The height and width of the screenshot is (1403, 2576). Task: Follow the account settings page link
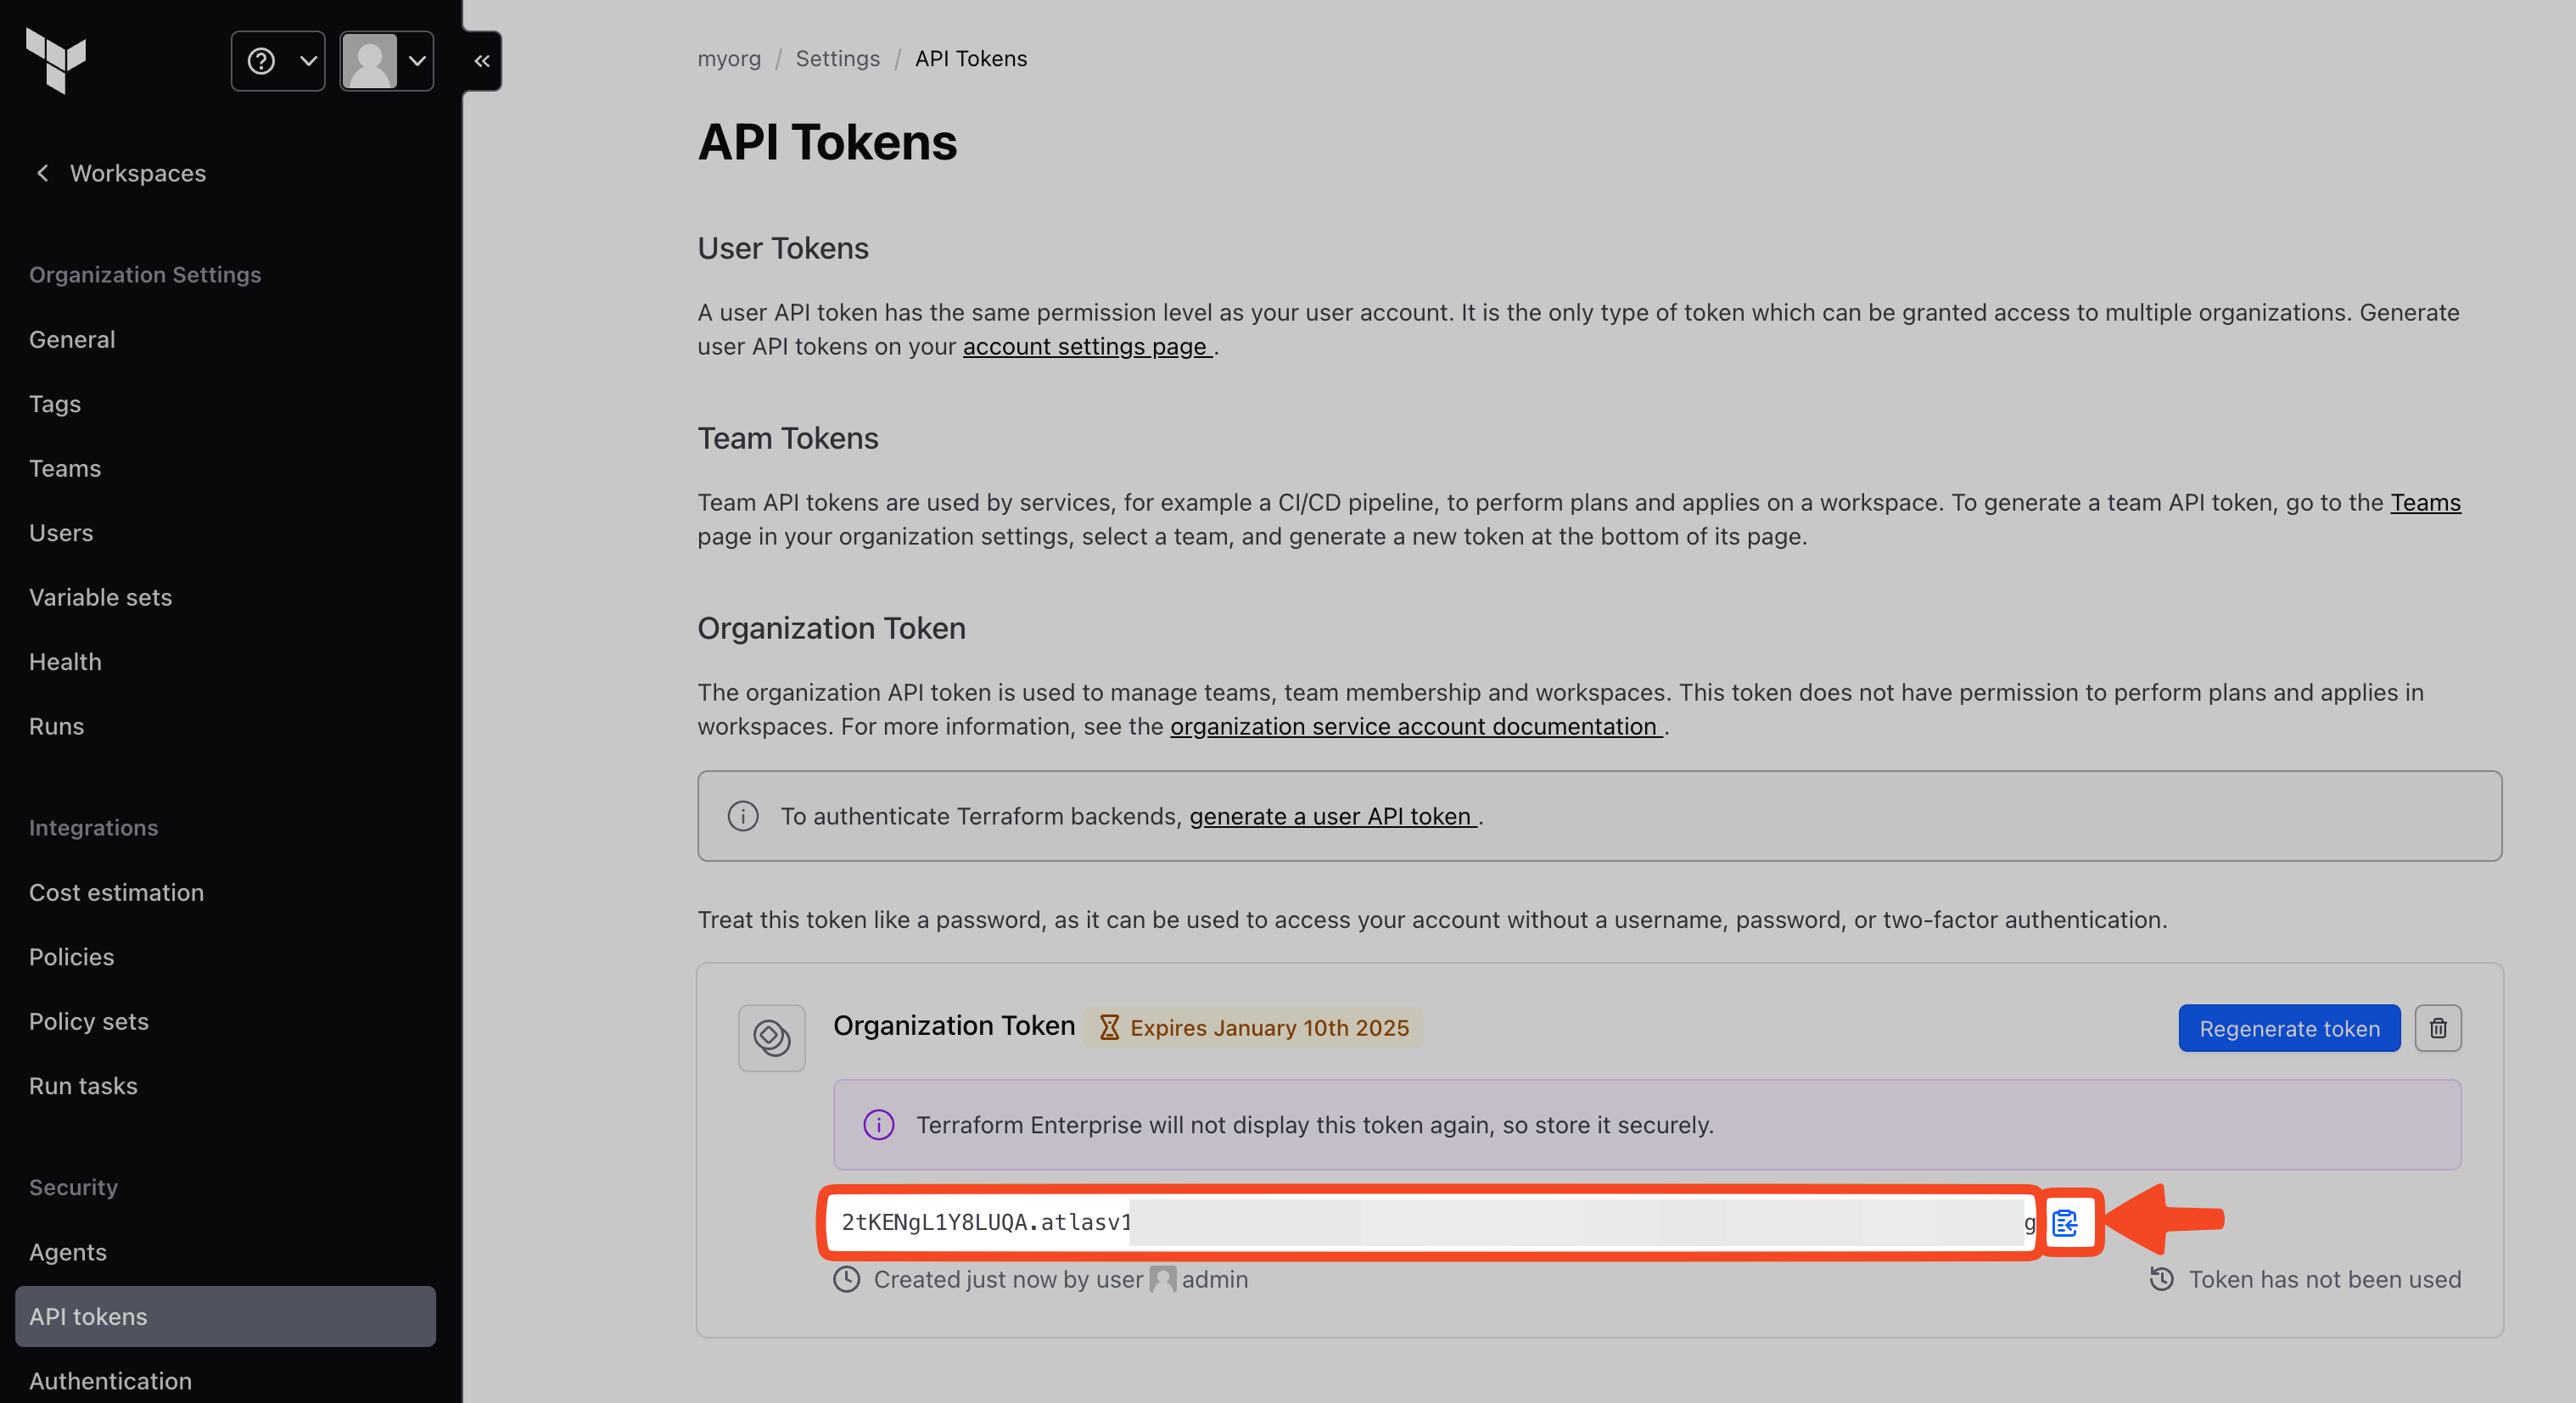click(1086, 346)
